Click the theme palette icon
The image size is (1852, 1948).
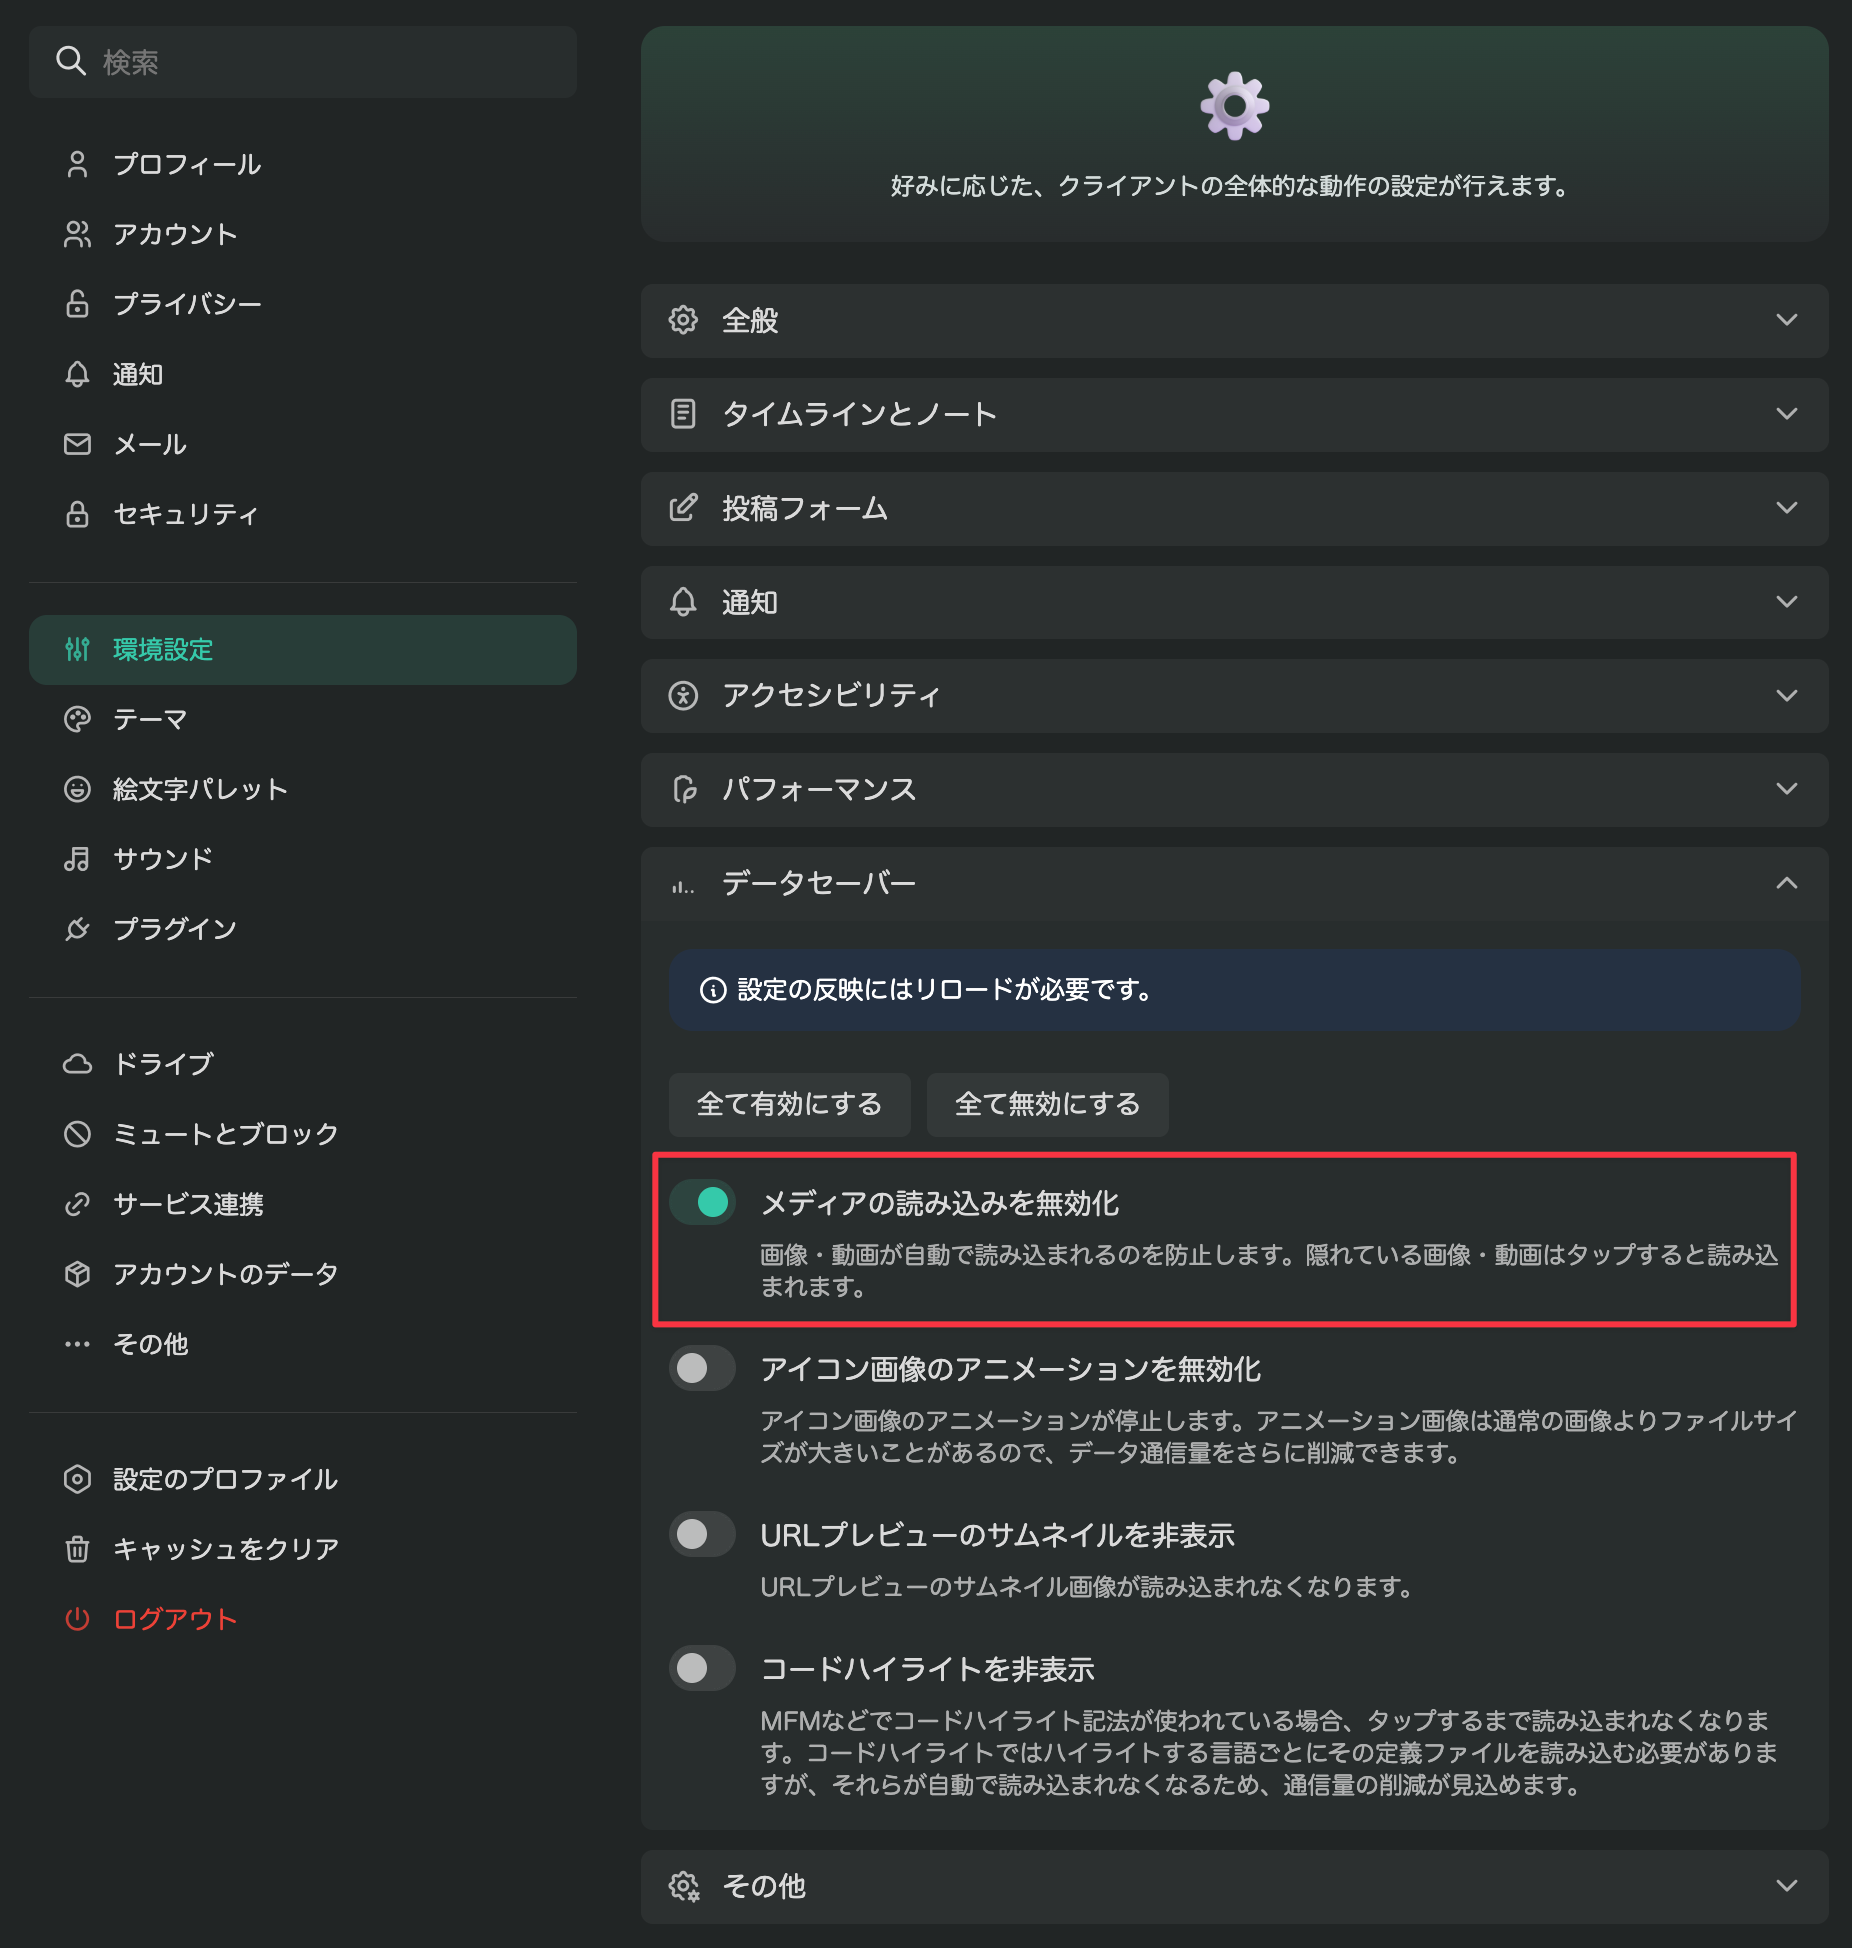pyautogui.click(x=77, y=719)
